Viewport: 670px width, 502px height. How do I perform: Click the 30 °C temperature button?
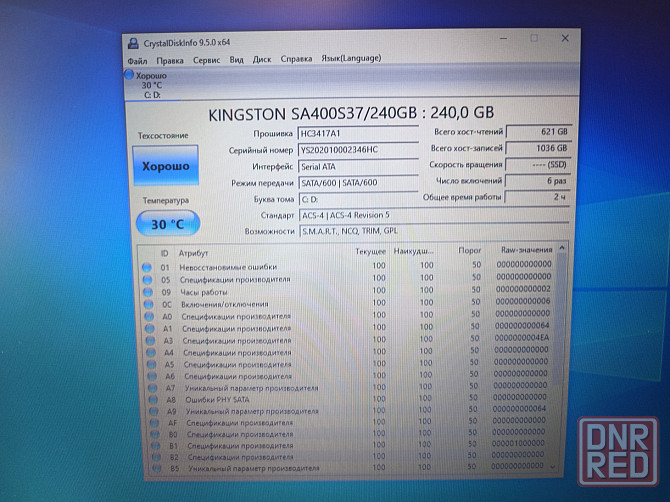pyautogui.click(x=168, y=223)
